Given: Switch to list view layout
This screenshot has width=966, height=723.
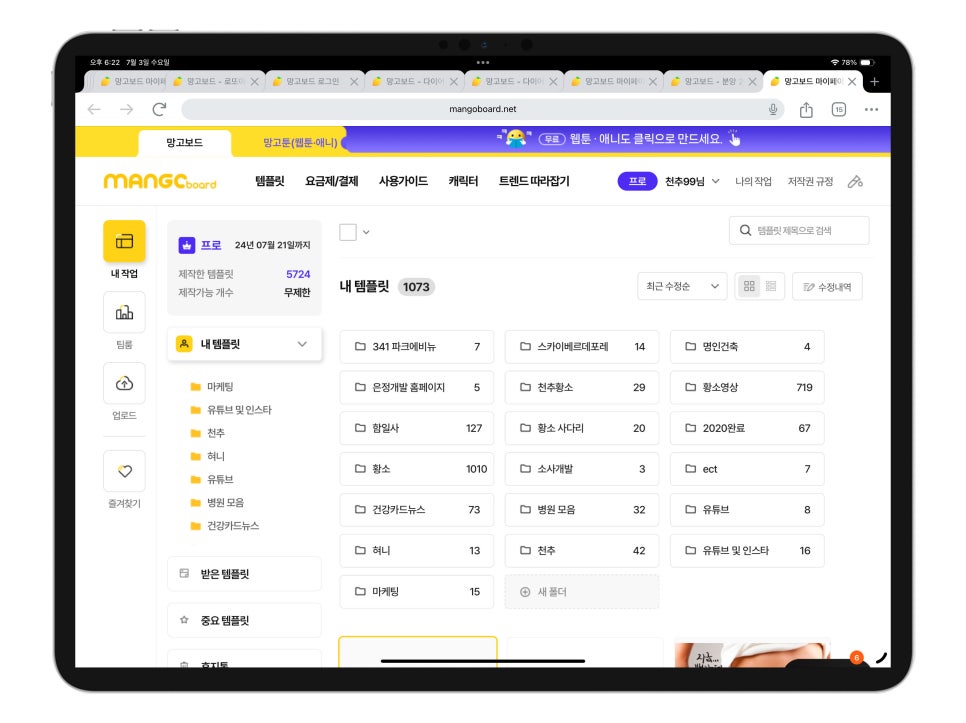Looking at the screenshot, I should 771,286.
